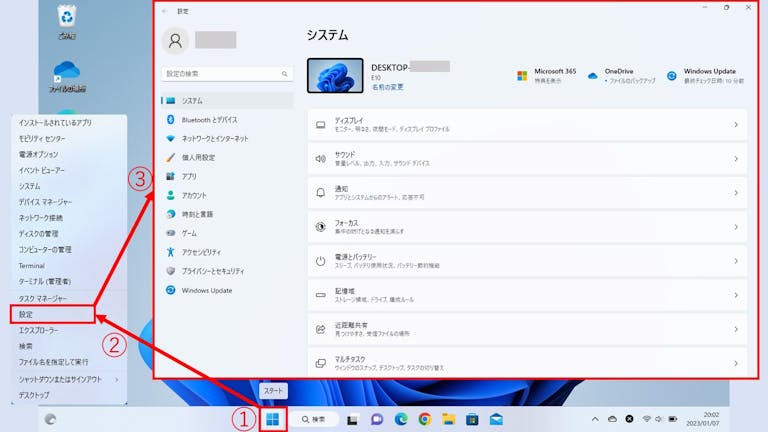The height and width of the screenshot is (432, 768).
Task: Open Task View icon on taskbar
Action: (x=352, y=420)
